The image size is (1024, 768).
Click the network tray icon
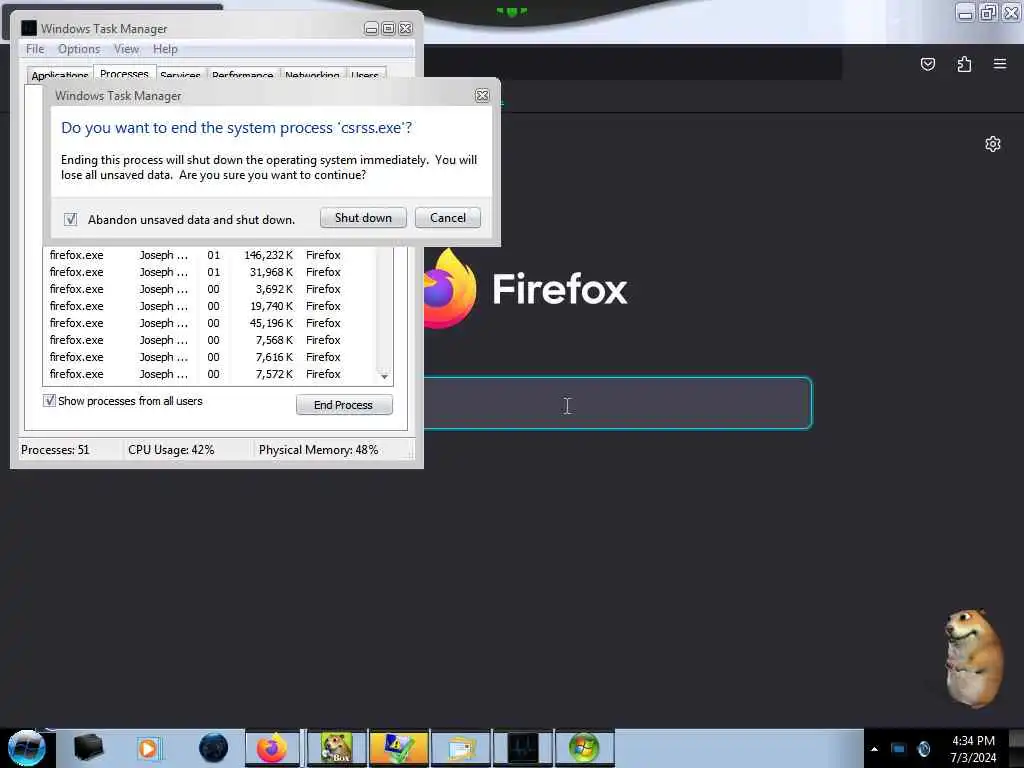(x=899, y=749)
